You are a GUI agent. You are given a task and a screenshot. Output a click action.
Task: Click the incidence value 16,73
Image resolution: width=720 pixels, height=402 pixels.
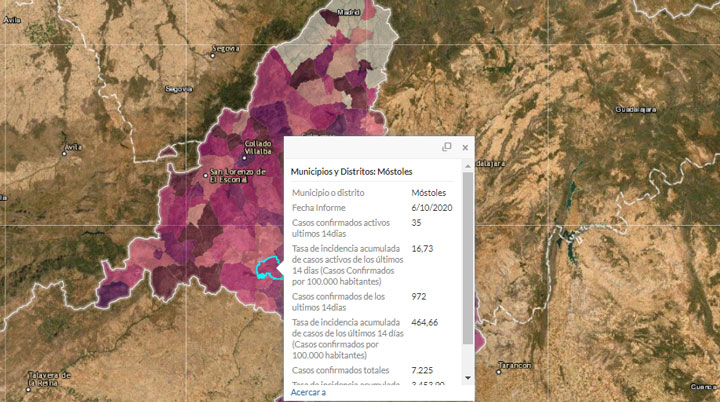422,249
